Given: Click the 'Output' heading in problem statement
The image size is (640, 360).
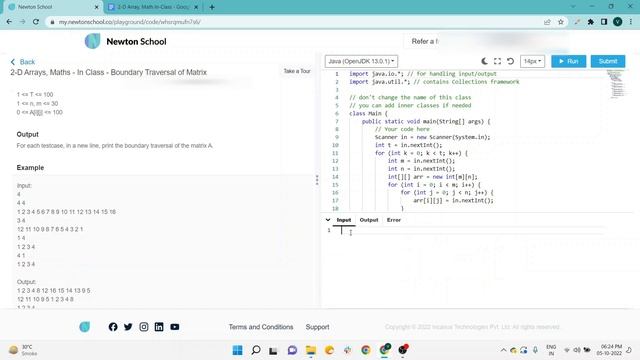Looking at the screenshot, I should coord(27,134).
